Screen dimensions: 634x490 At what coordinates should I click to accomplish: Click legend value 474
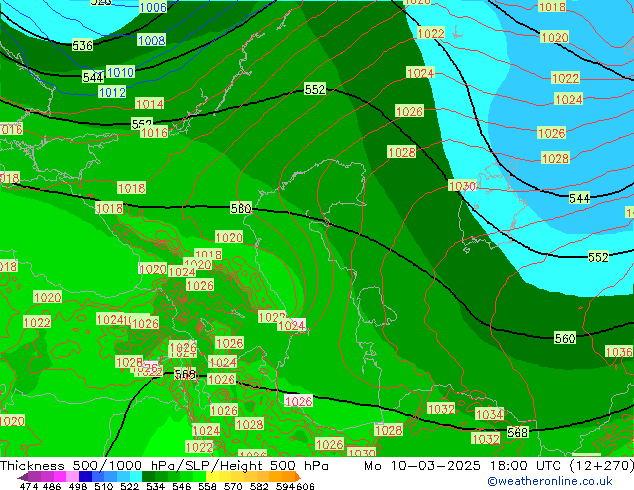pos(29,486)
